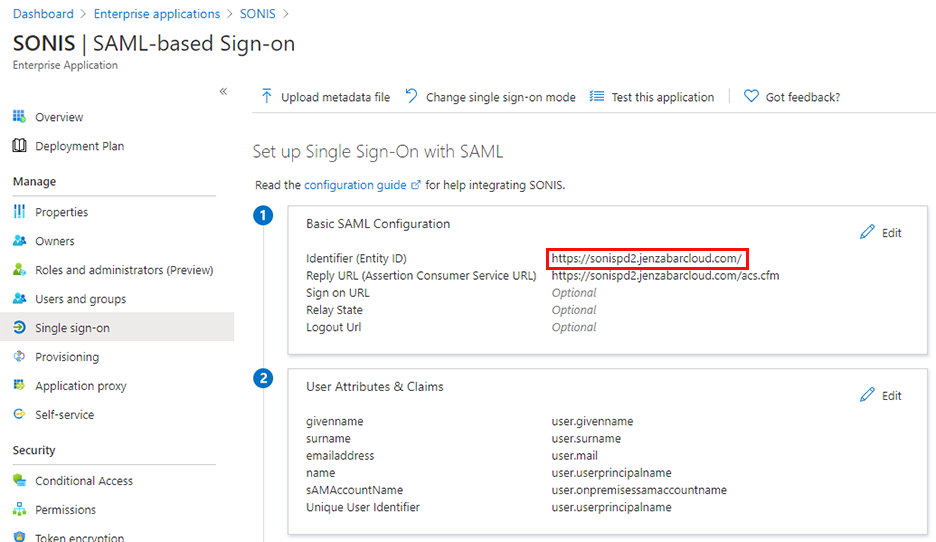Click the Provisioning icon in sidebar

pyautogui.click(x=19, y=357)
